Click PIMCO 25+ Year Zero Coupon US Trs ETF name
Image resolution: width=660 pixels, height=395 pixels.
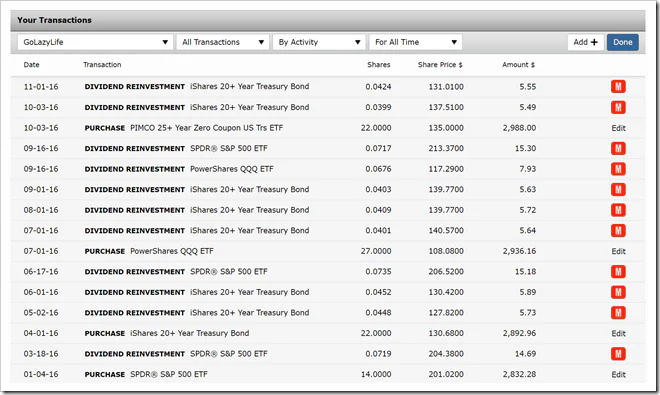tap(207, 128)
